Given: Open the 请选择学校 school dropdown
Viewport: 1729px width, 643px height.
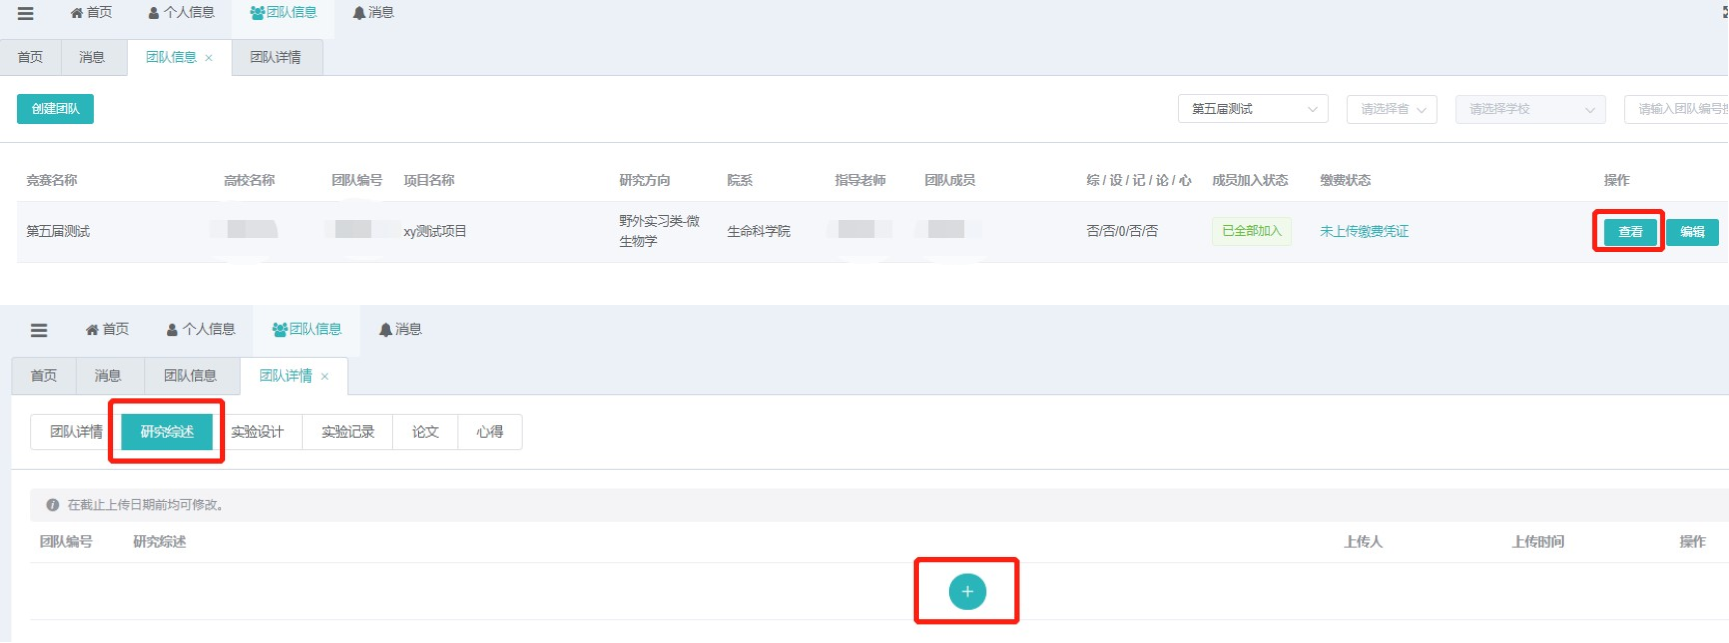Looking at the screenshot, I should click(1530, 109).
